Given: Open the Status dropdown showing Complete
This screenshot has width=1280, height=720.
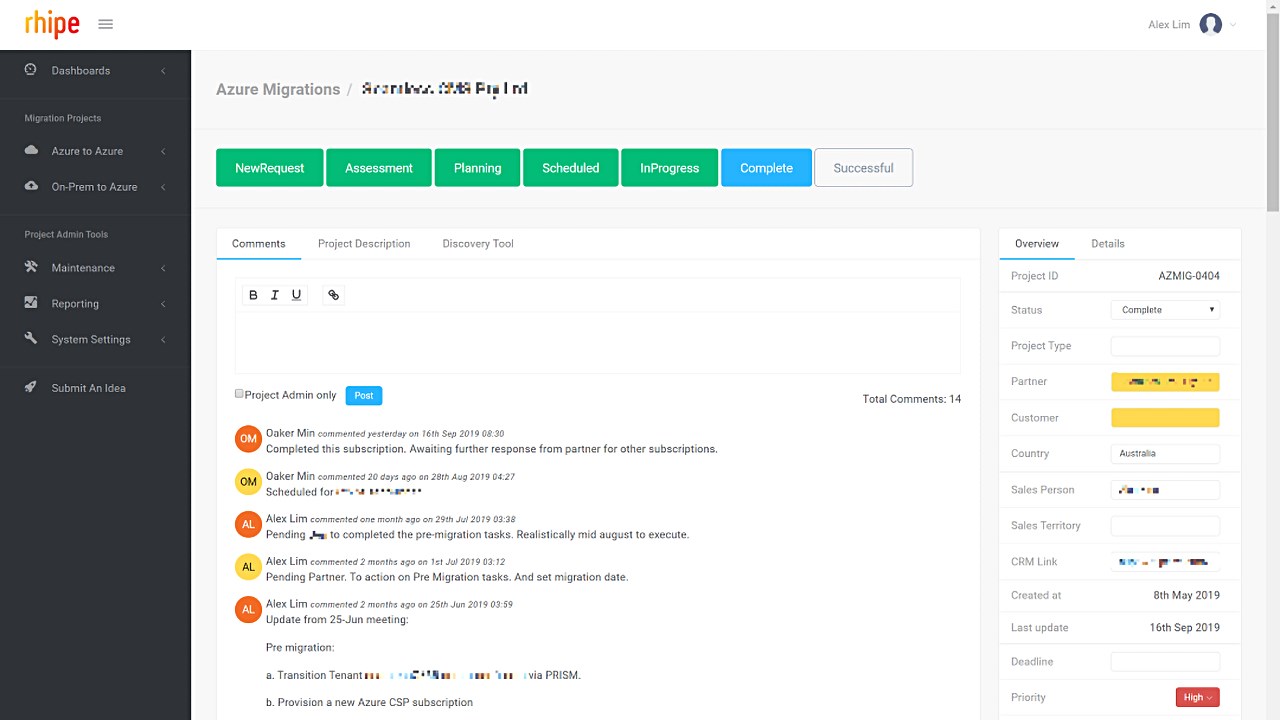Looking at the screenshot, I should pyautogui.click(x=1165, y=310).
